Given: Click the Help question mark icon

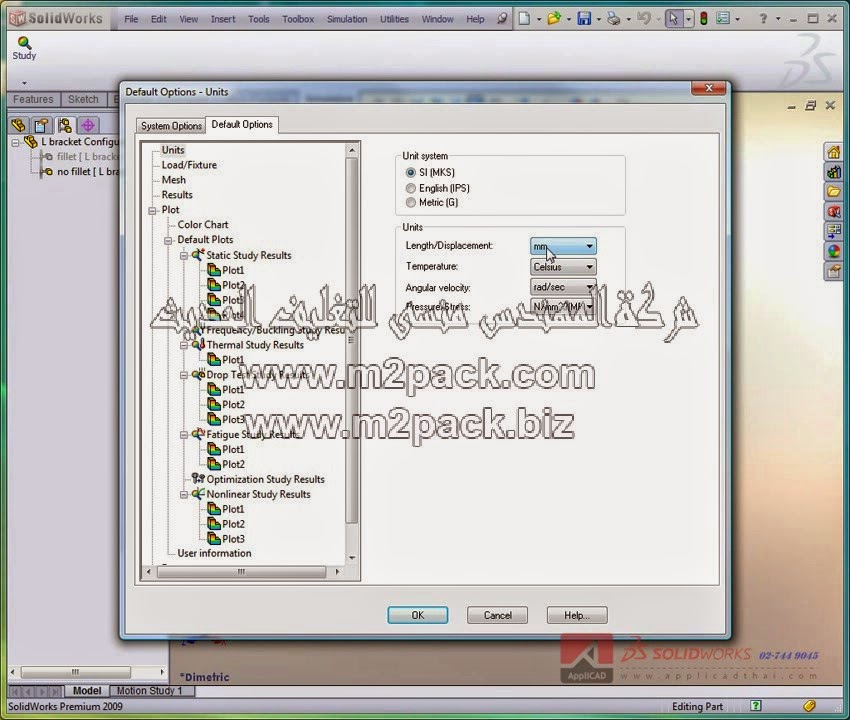Looking at the screenshot, I should coord(763,18).
